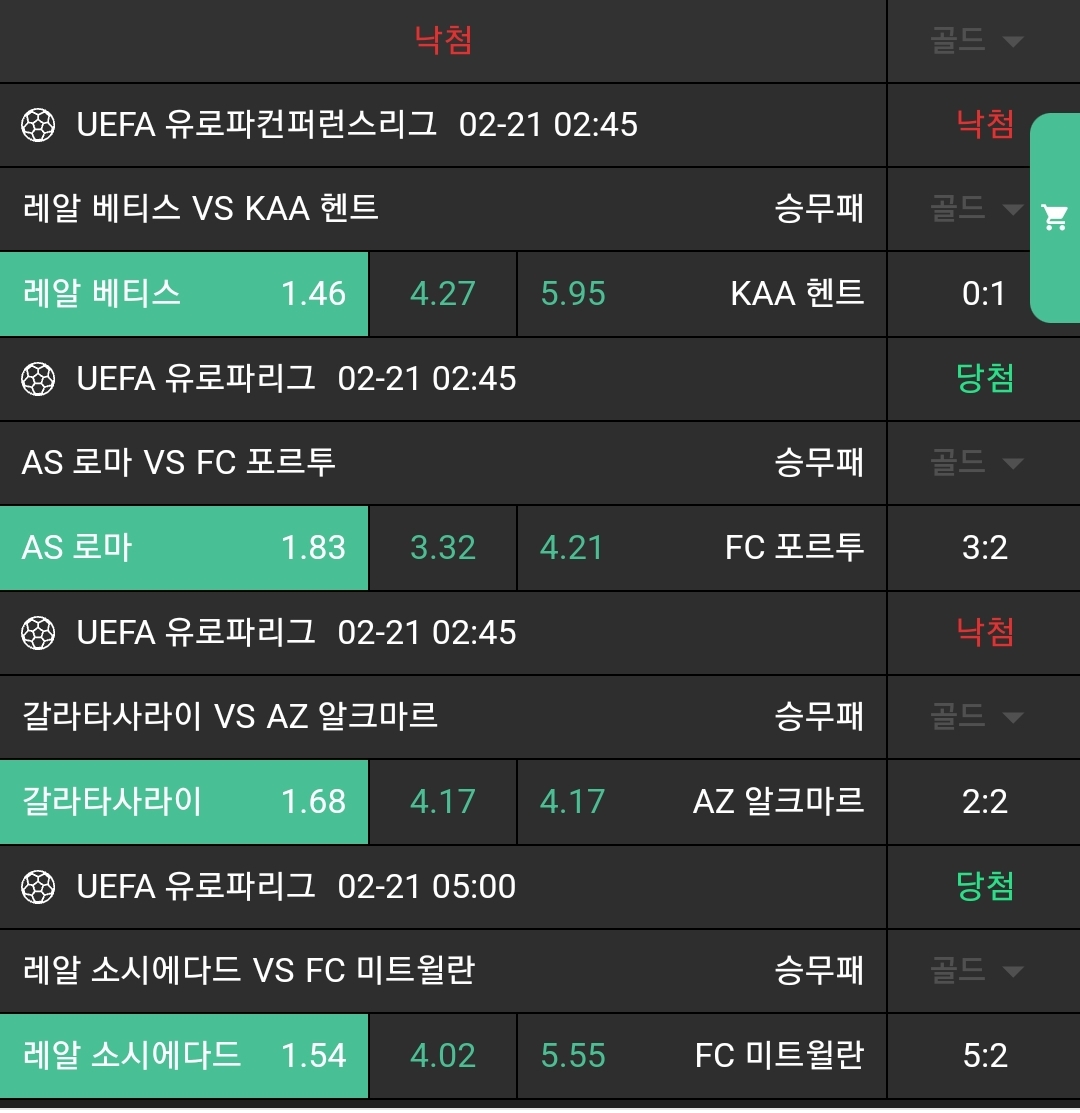The height and width of the screenshot is (1113, 1080).
Task: Click soccer ball icon in AS 로마 match header
Action: 38,379
